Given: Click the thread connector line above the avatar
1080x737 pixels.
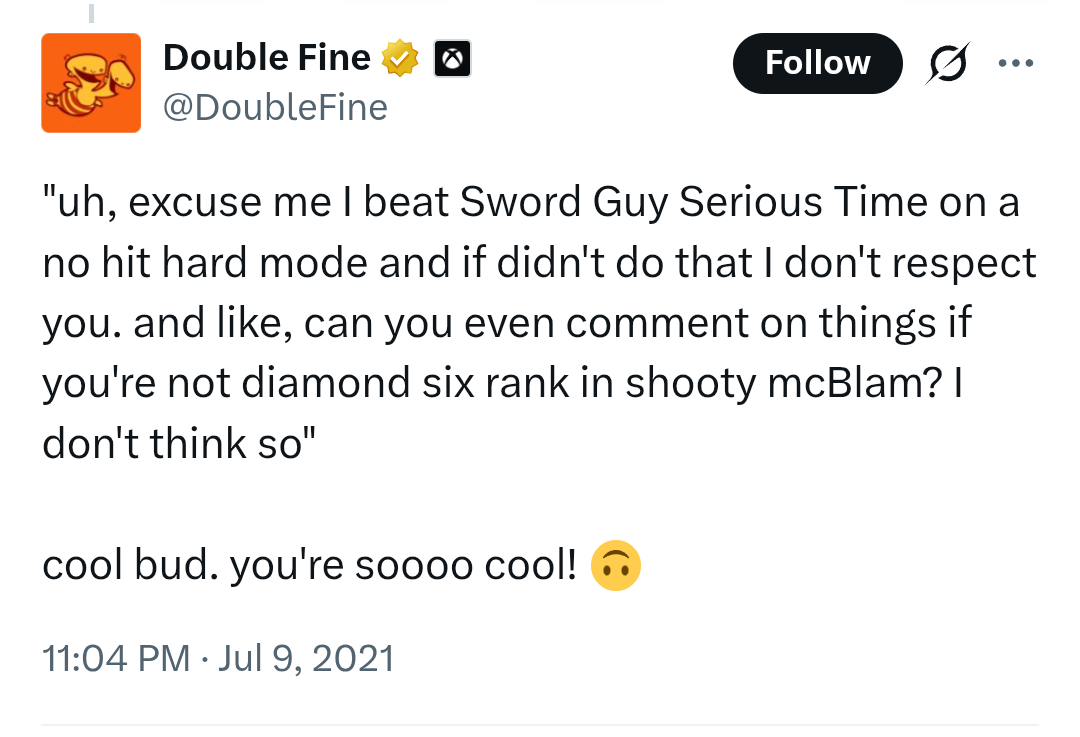Looking at the screenshot, I should pyautogui.click(x=91, y=14).
